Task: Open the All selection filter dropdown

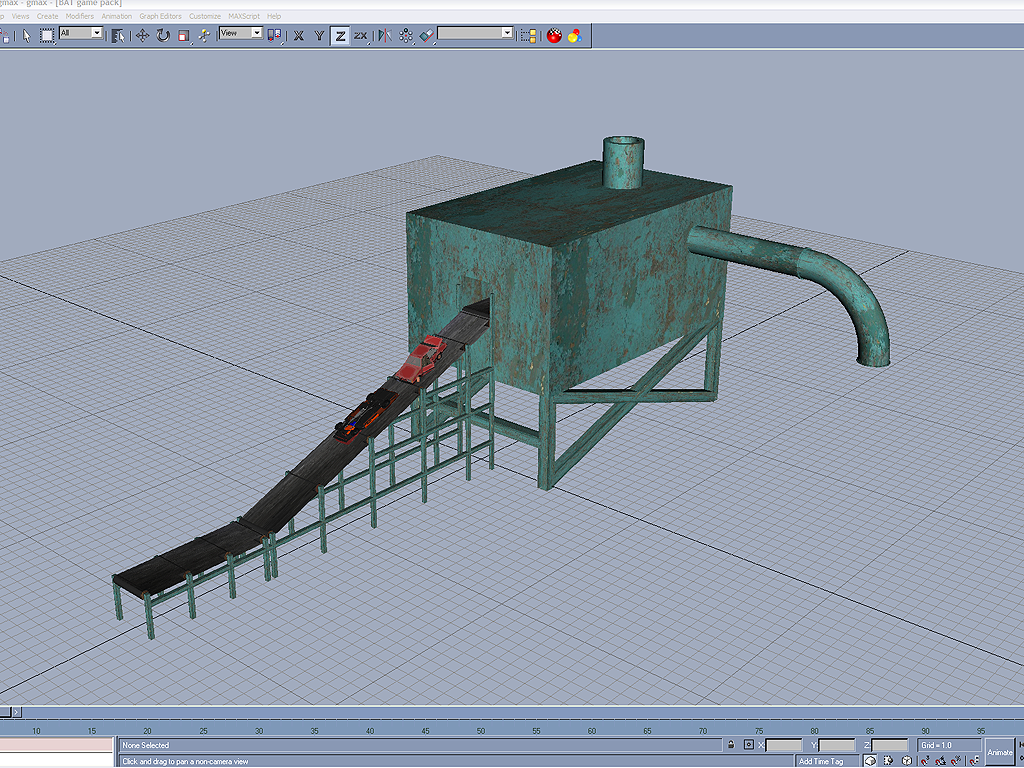Action: pos(81,33)
